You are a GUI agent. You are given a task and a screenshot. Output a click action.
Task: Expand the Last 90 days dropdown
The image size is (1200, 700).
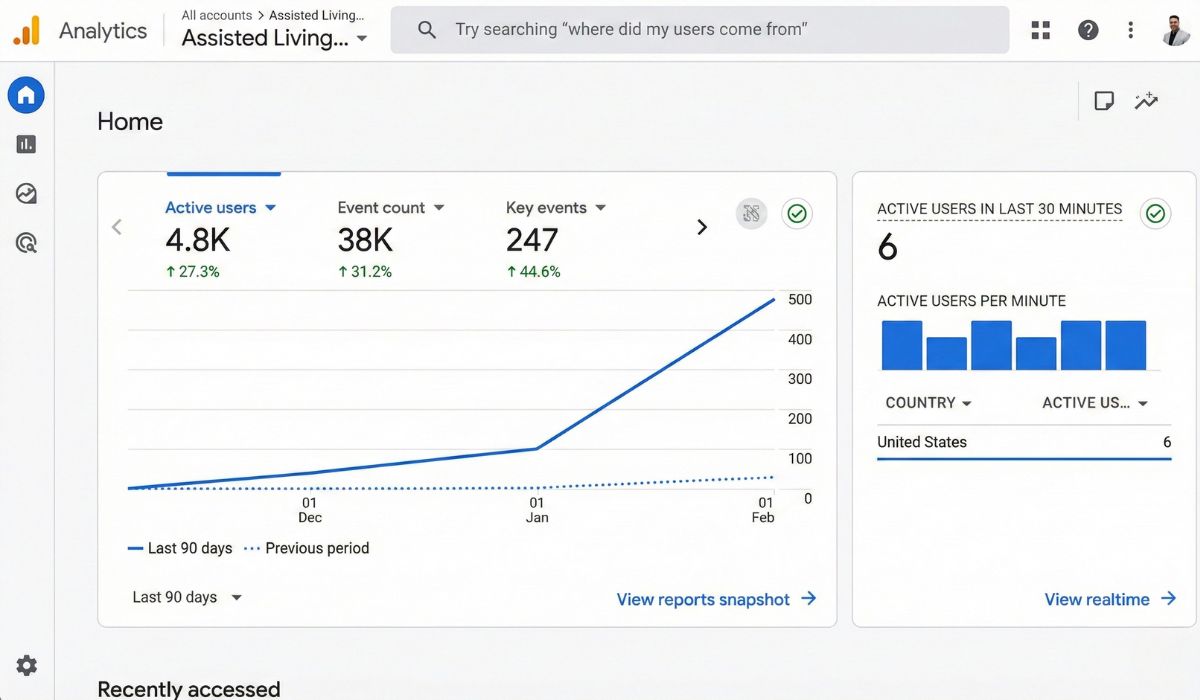click(x=187, y=597)
